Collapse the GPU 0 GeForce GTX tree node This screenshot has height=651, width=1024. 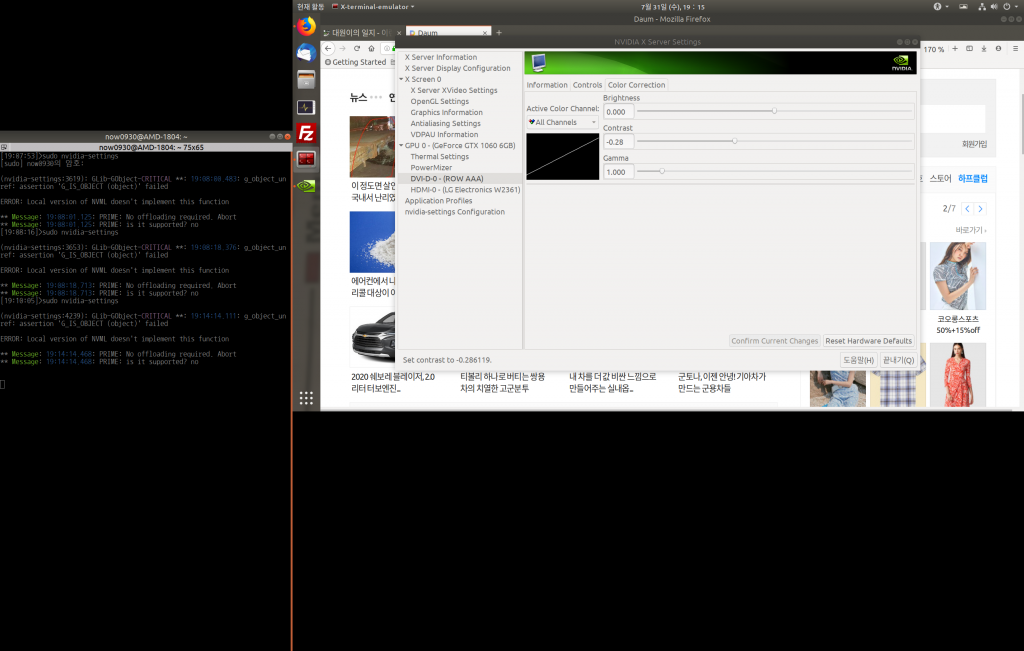[401, 145]
